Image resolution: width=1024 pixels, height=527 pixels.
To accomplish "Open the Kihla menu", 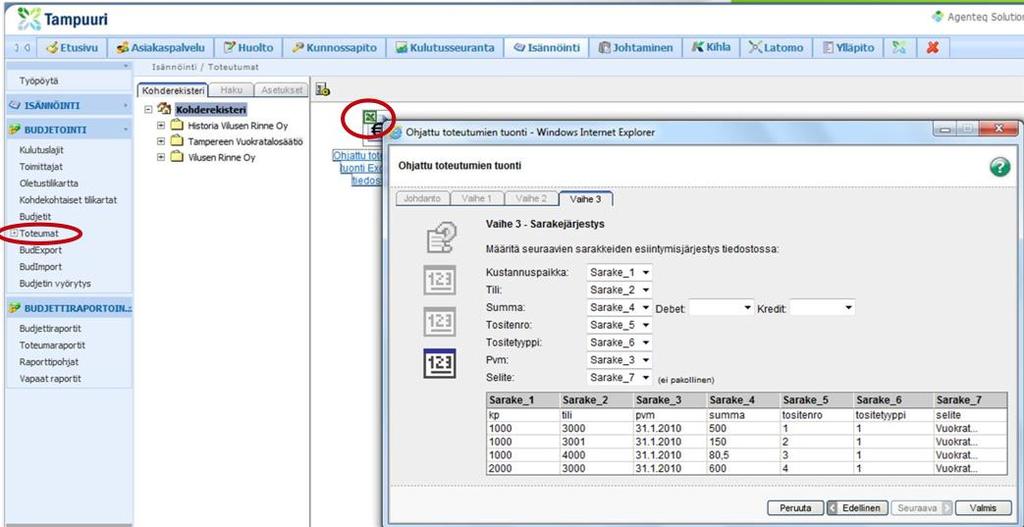I will tap(711, 48).
